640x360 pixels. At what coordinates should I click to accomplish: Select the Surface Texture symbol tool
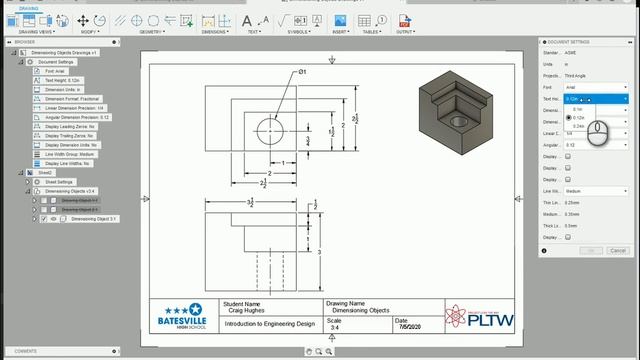283,20
